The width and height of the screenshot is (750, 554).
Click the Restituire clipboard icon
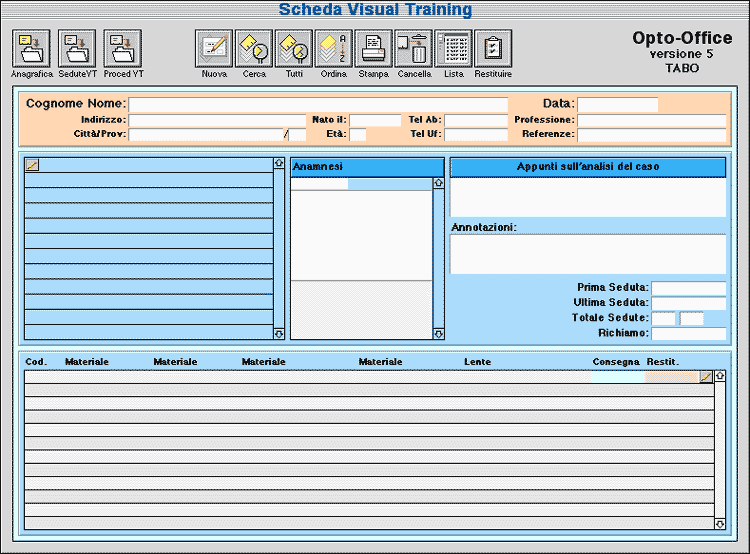tap(493, 48)
